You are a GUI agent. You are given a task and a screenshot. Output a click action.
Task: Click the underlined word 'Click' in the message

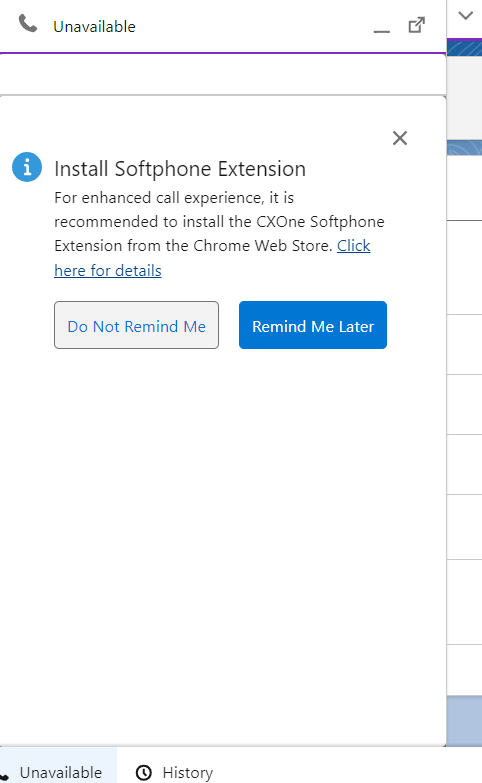tap(354, 246)
